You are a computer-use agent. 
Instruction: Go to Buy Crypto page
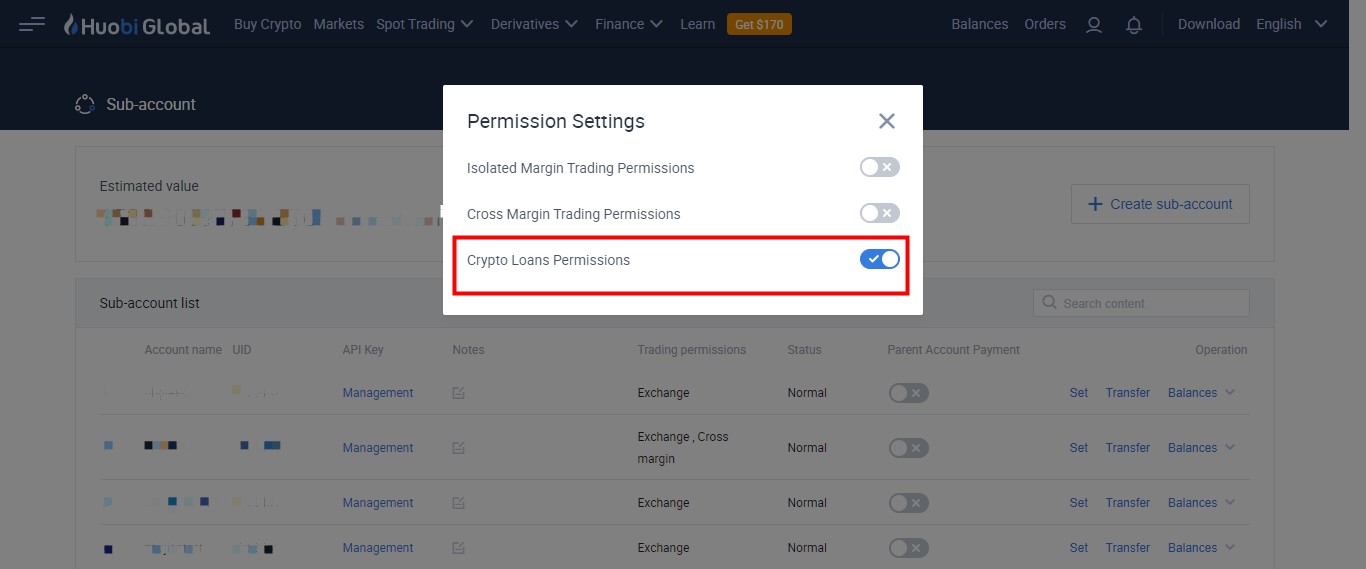[x=267, y=24]
